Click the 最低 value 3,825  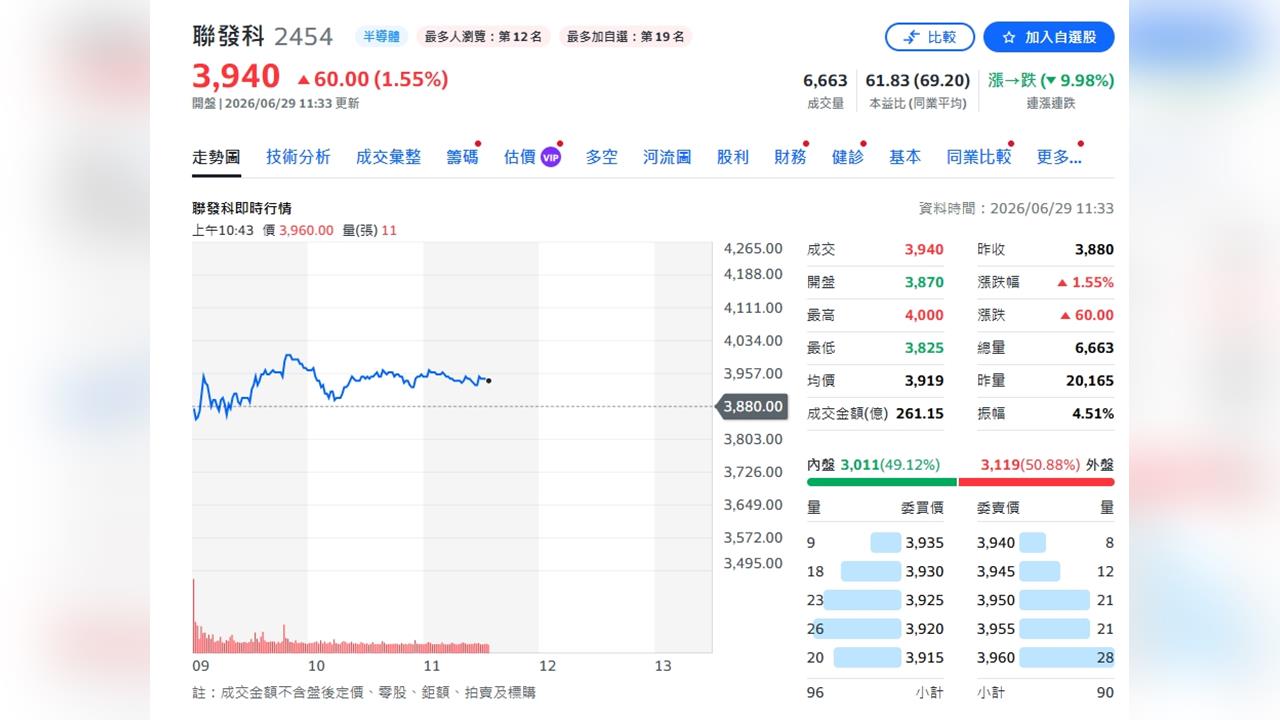(924, 348)
